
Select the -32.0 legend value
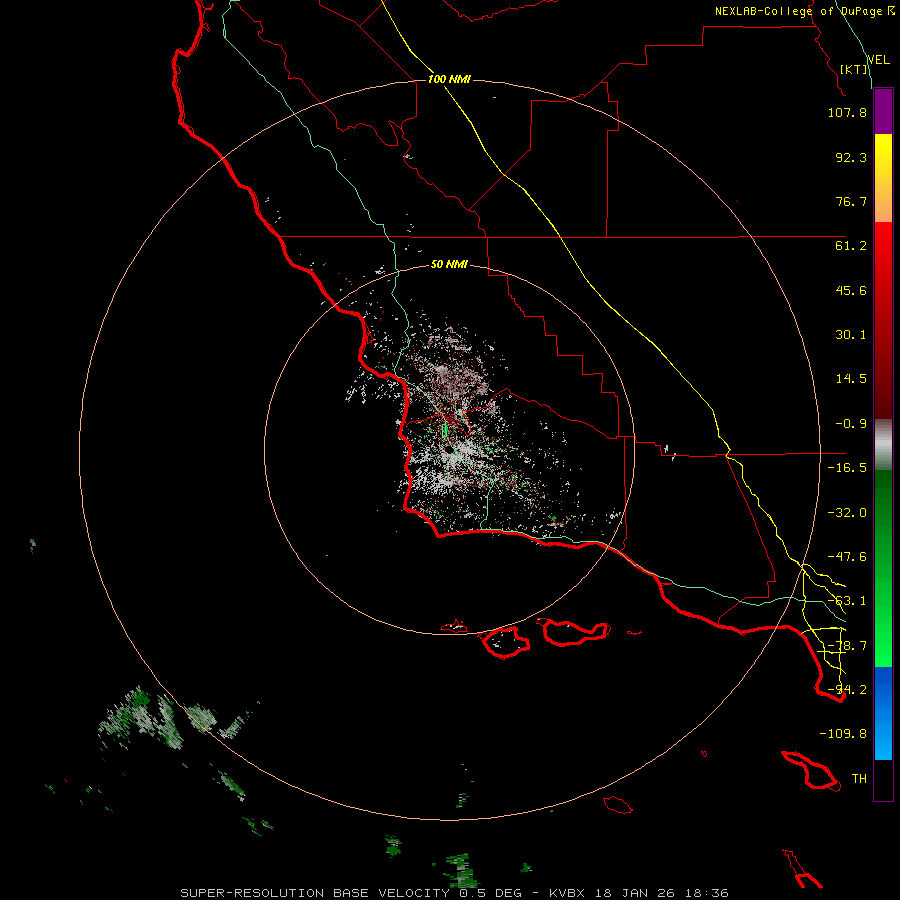click(x=847, y=513)
